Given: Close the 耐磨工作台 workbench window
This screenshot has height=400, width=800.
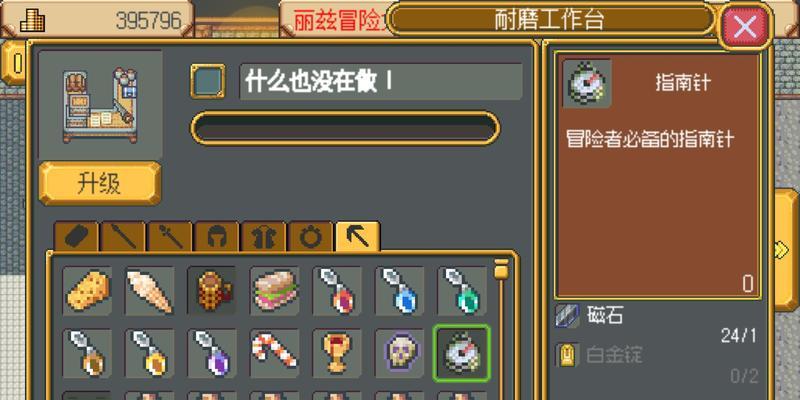Looking at the screenshot, I should pyautogui.click(x=745, y=27).
